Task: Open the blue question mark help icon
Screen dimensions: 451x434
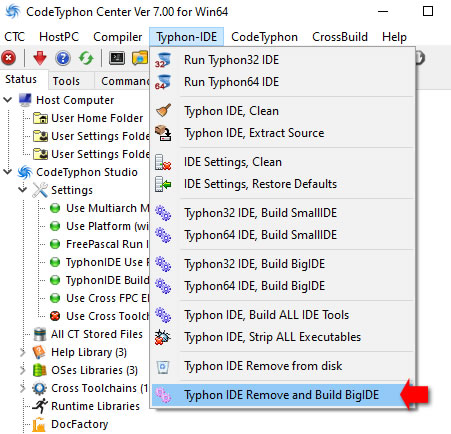Action: [x=63, y=58]
